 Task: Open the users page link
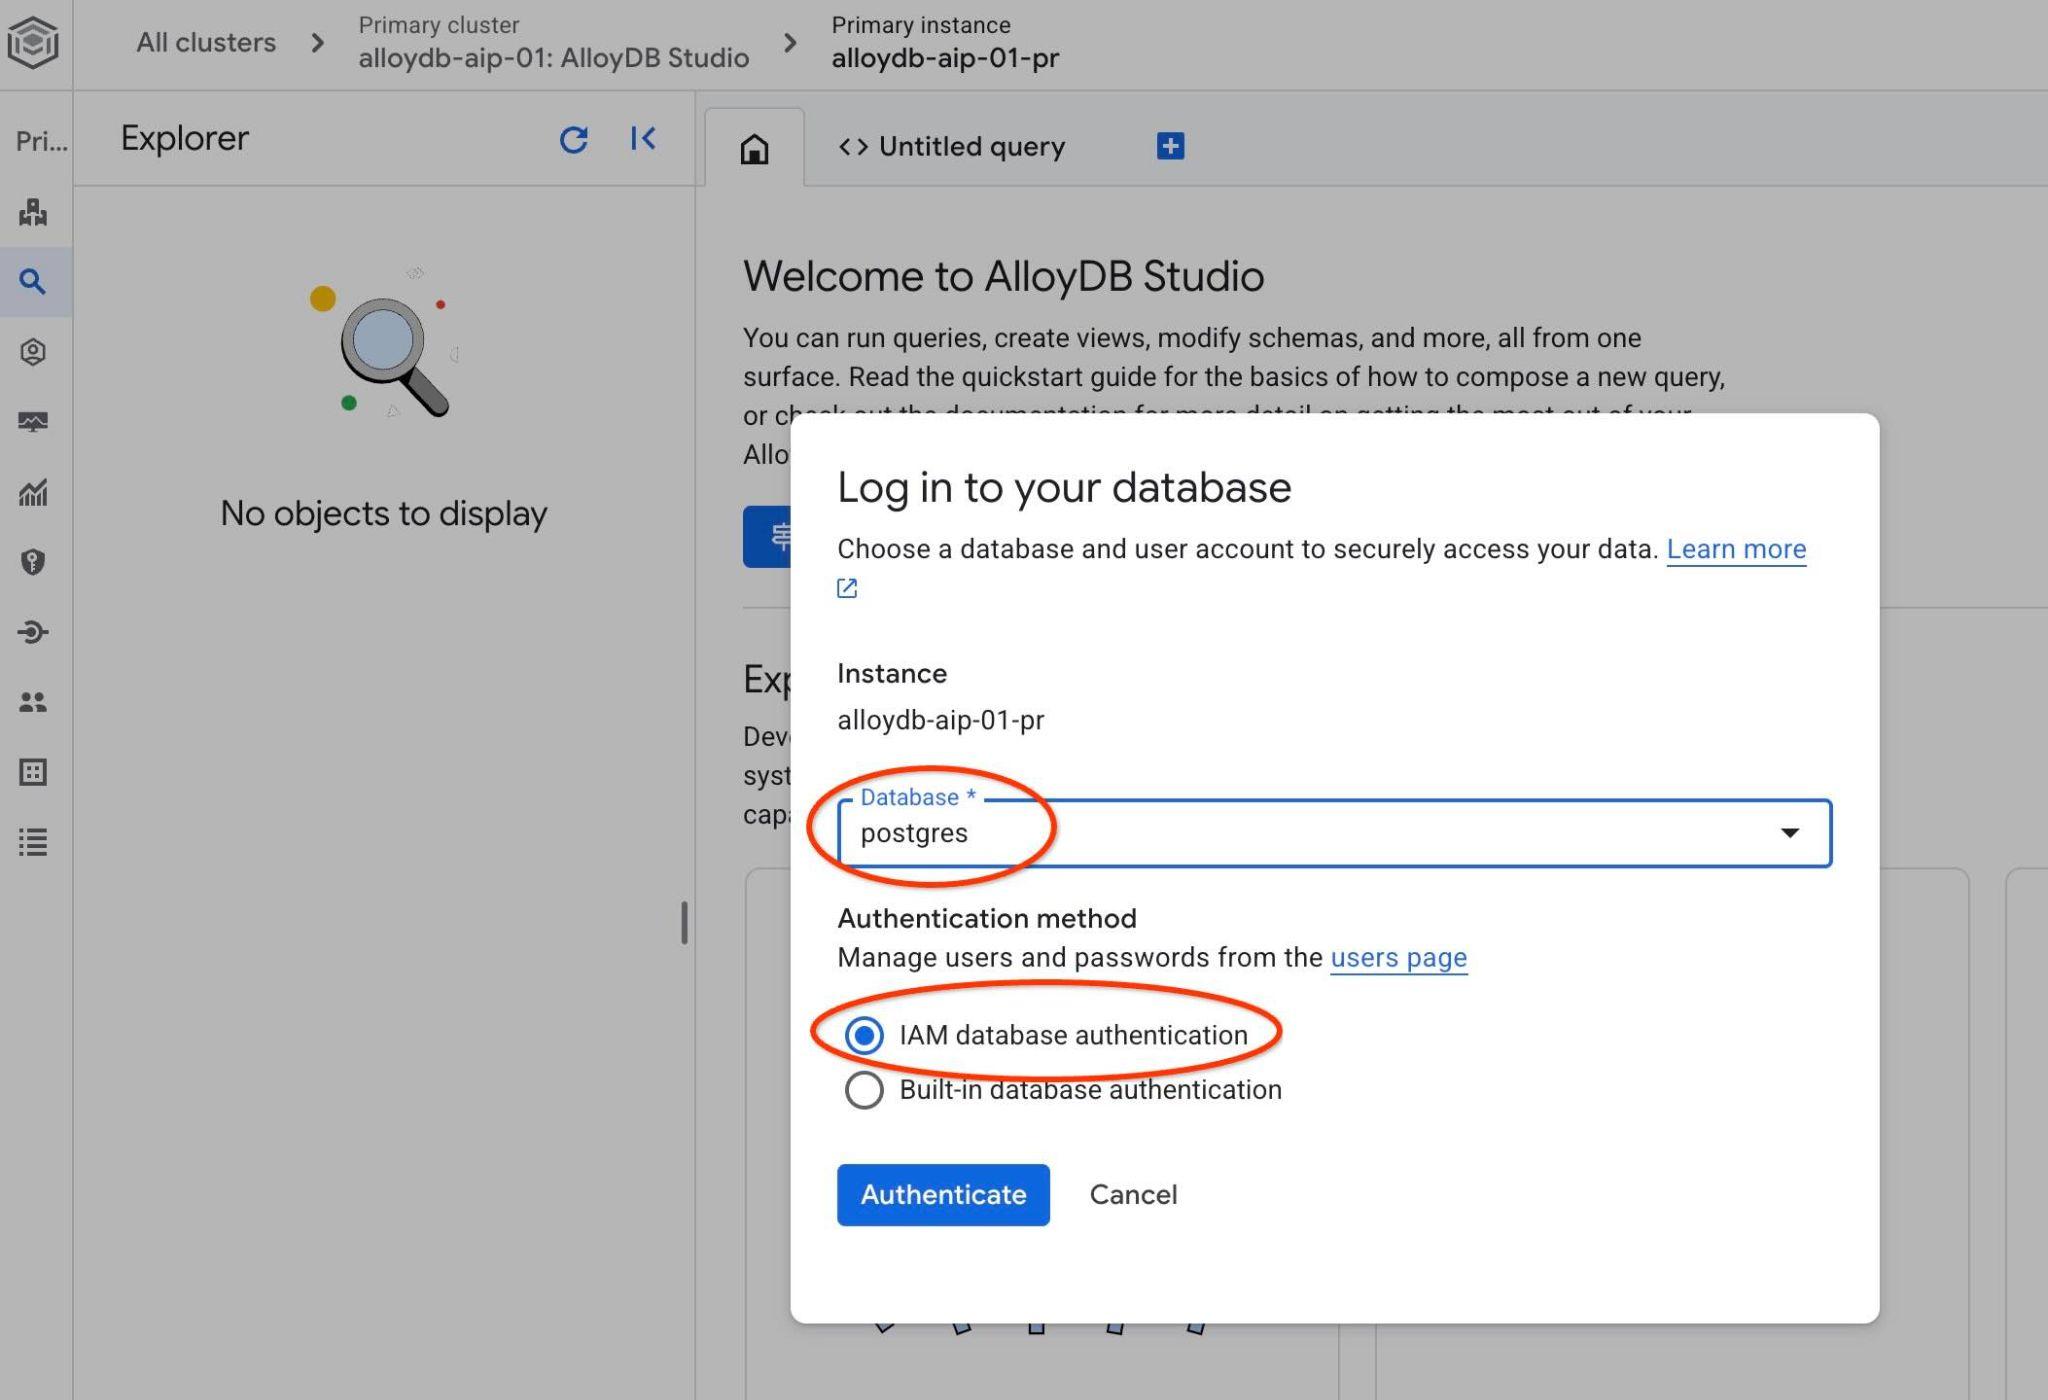pyautogui.click(x=1398, y=958)
